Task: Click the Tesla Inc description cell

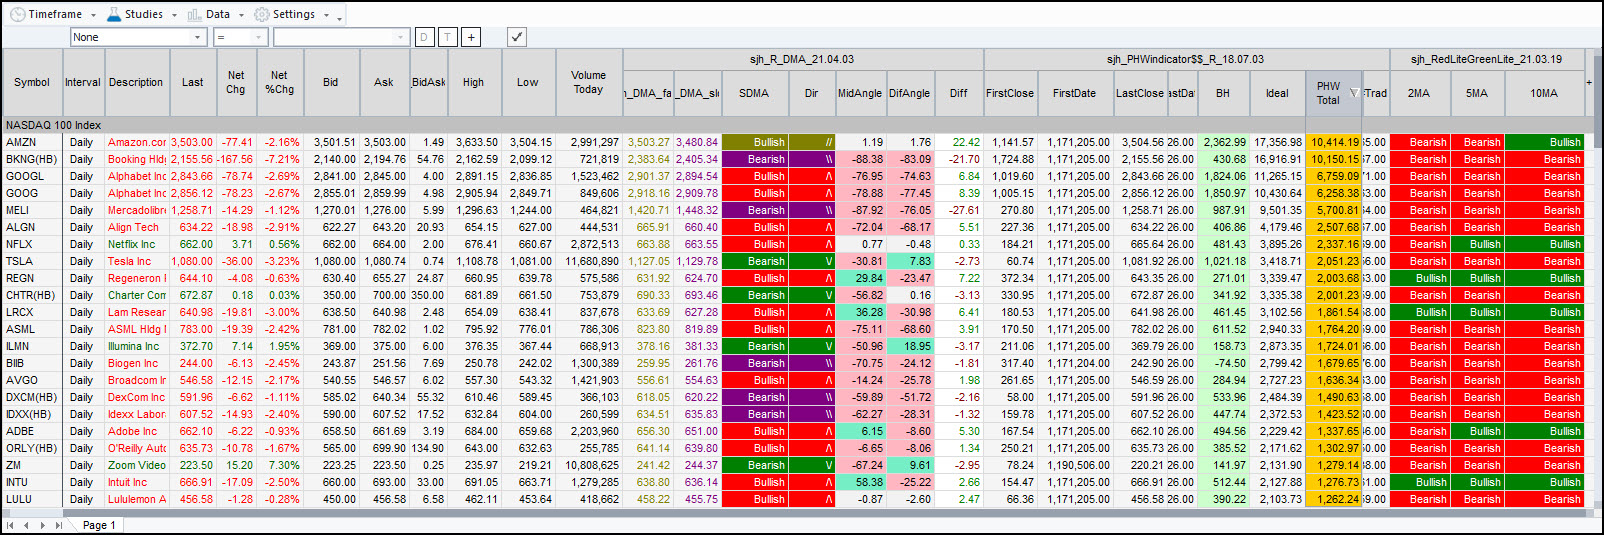Action: click(136, 261)
